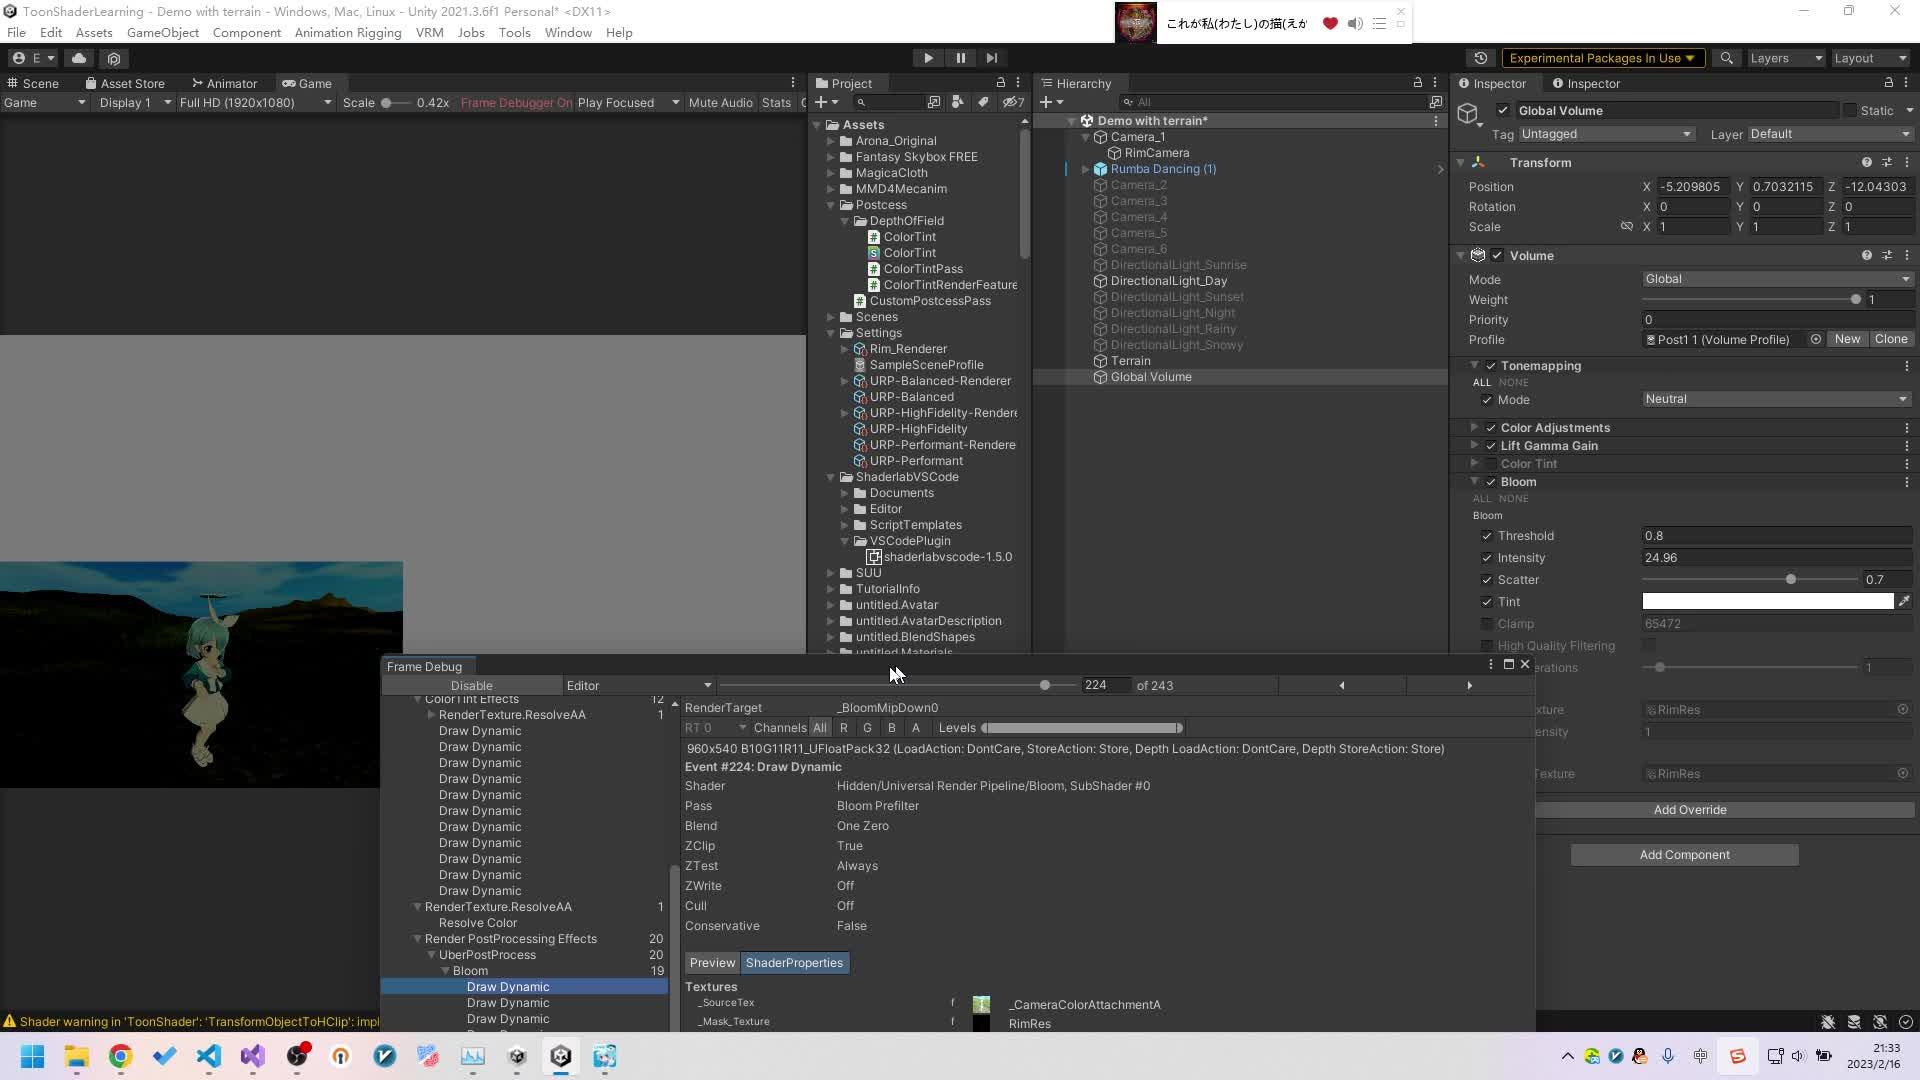The height and width of the screenshot is (1080, 1920).
Task: Open the Stats overlay in the Game view
Action: 777,102
